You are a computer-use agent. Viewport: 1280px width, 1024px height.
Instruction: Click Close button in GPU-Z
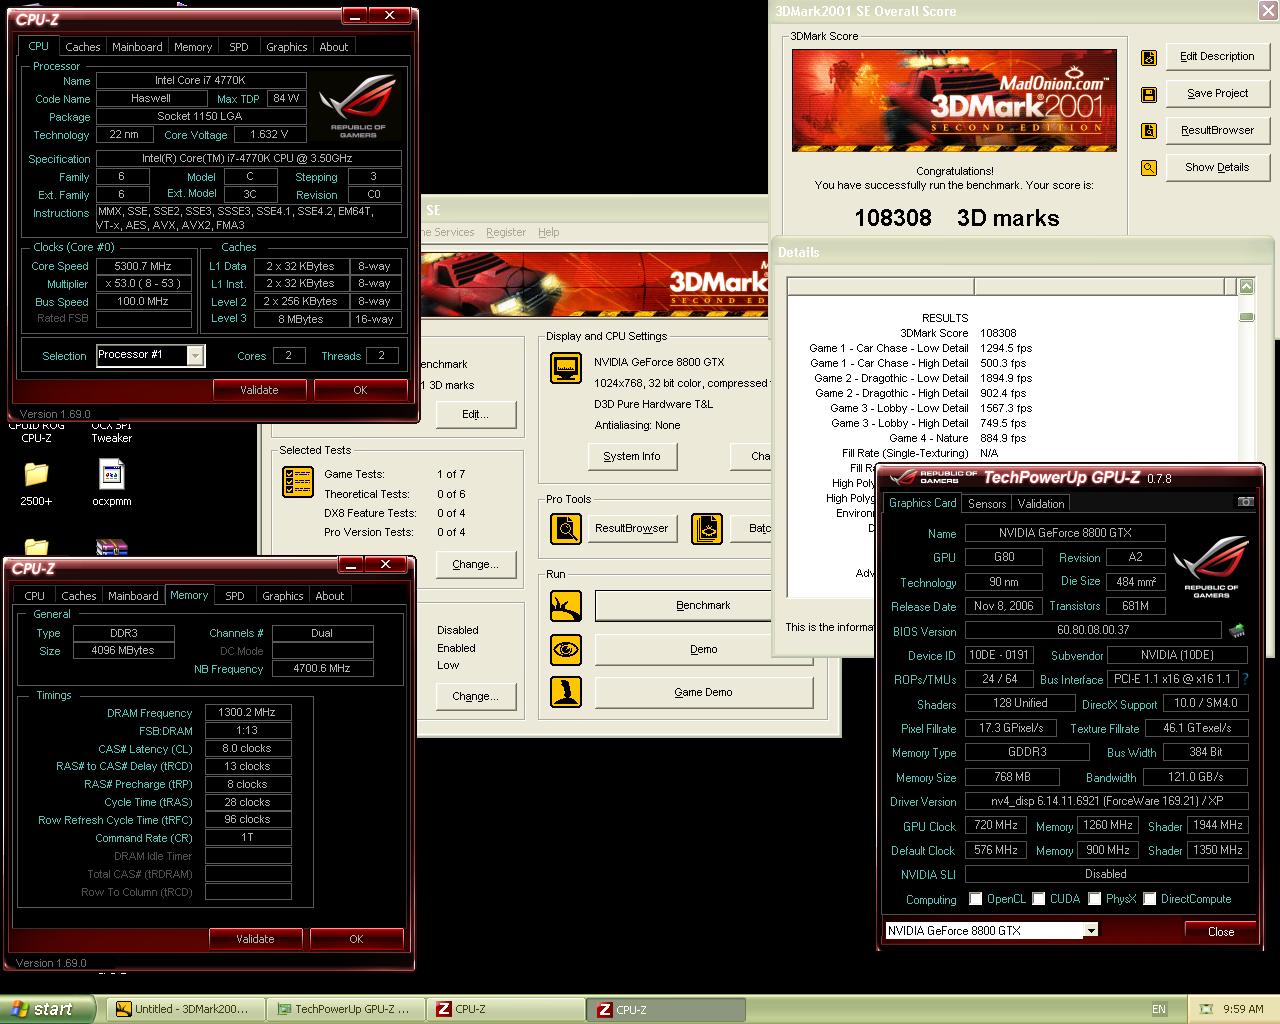1221,931
